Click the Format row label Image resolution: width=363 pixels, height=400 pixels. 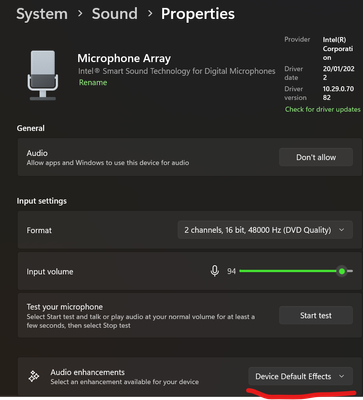(x=39, y=230)
